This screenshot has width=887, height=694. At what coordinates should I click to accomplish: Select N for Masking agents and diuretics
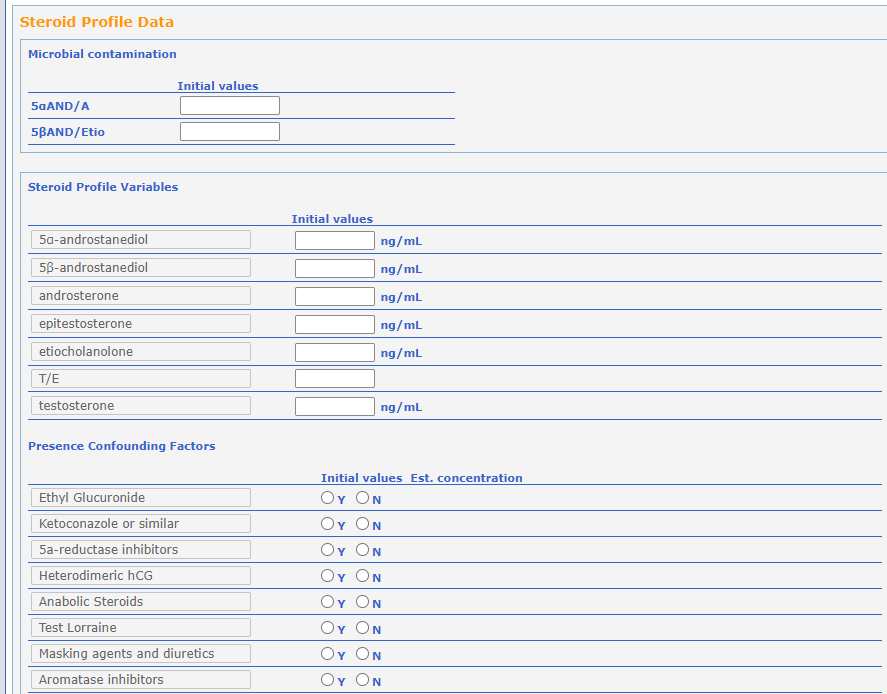pos(362,654)
